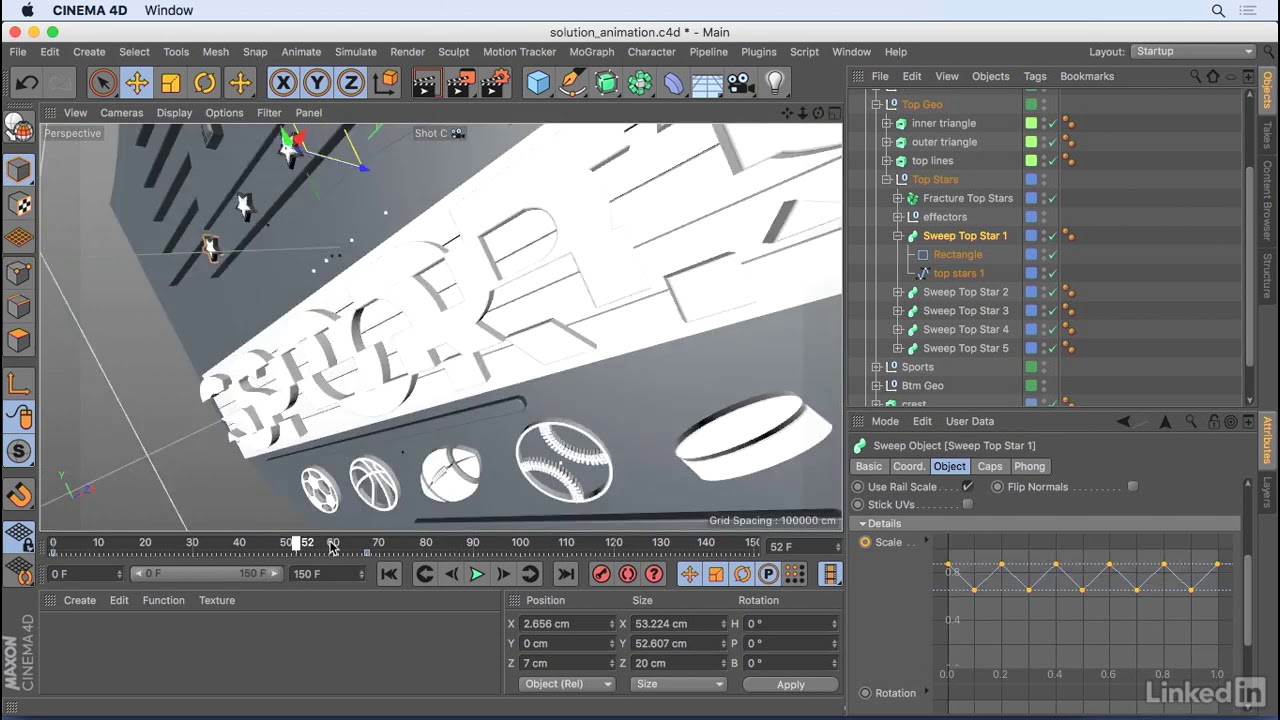Select Sweep Top Star 5 object
Screen dimensions: 1280x720
click(965, 348)
